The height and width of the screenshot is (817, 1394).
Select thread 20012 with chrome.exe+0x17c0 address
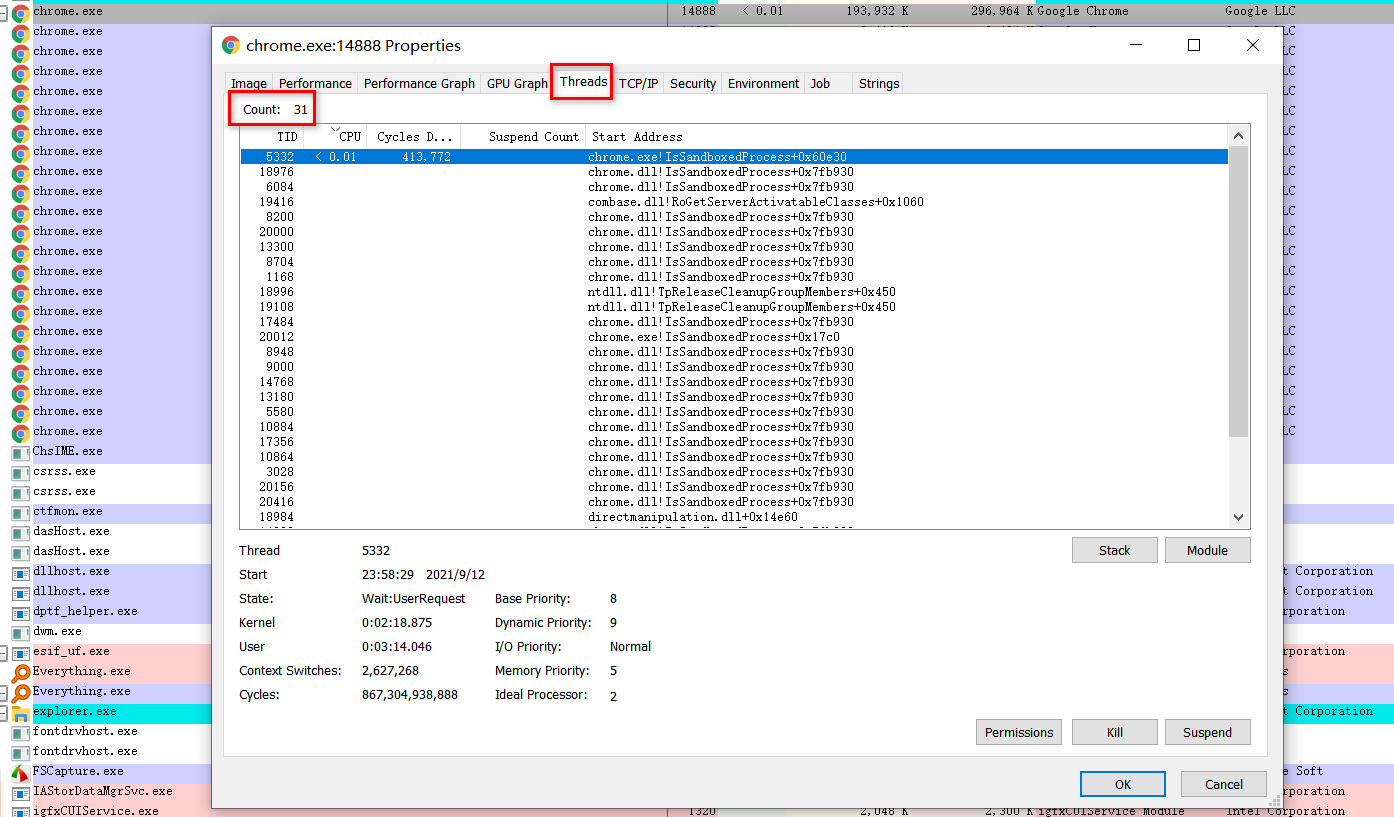click(x=734, y=337)
